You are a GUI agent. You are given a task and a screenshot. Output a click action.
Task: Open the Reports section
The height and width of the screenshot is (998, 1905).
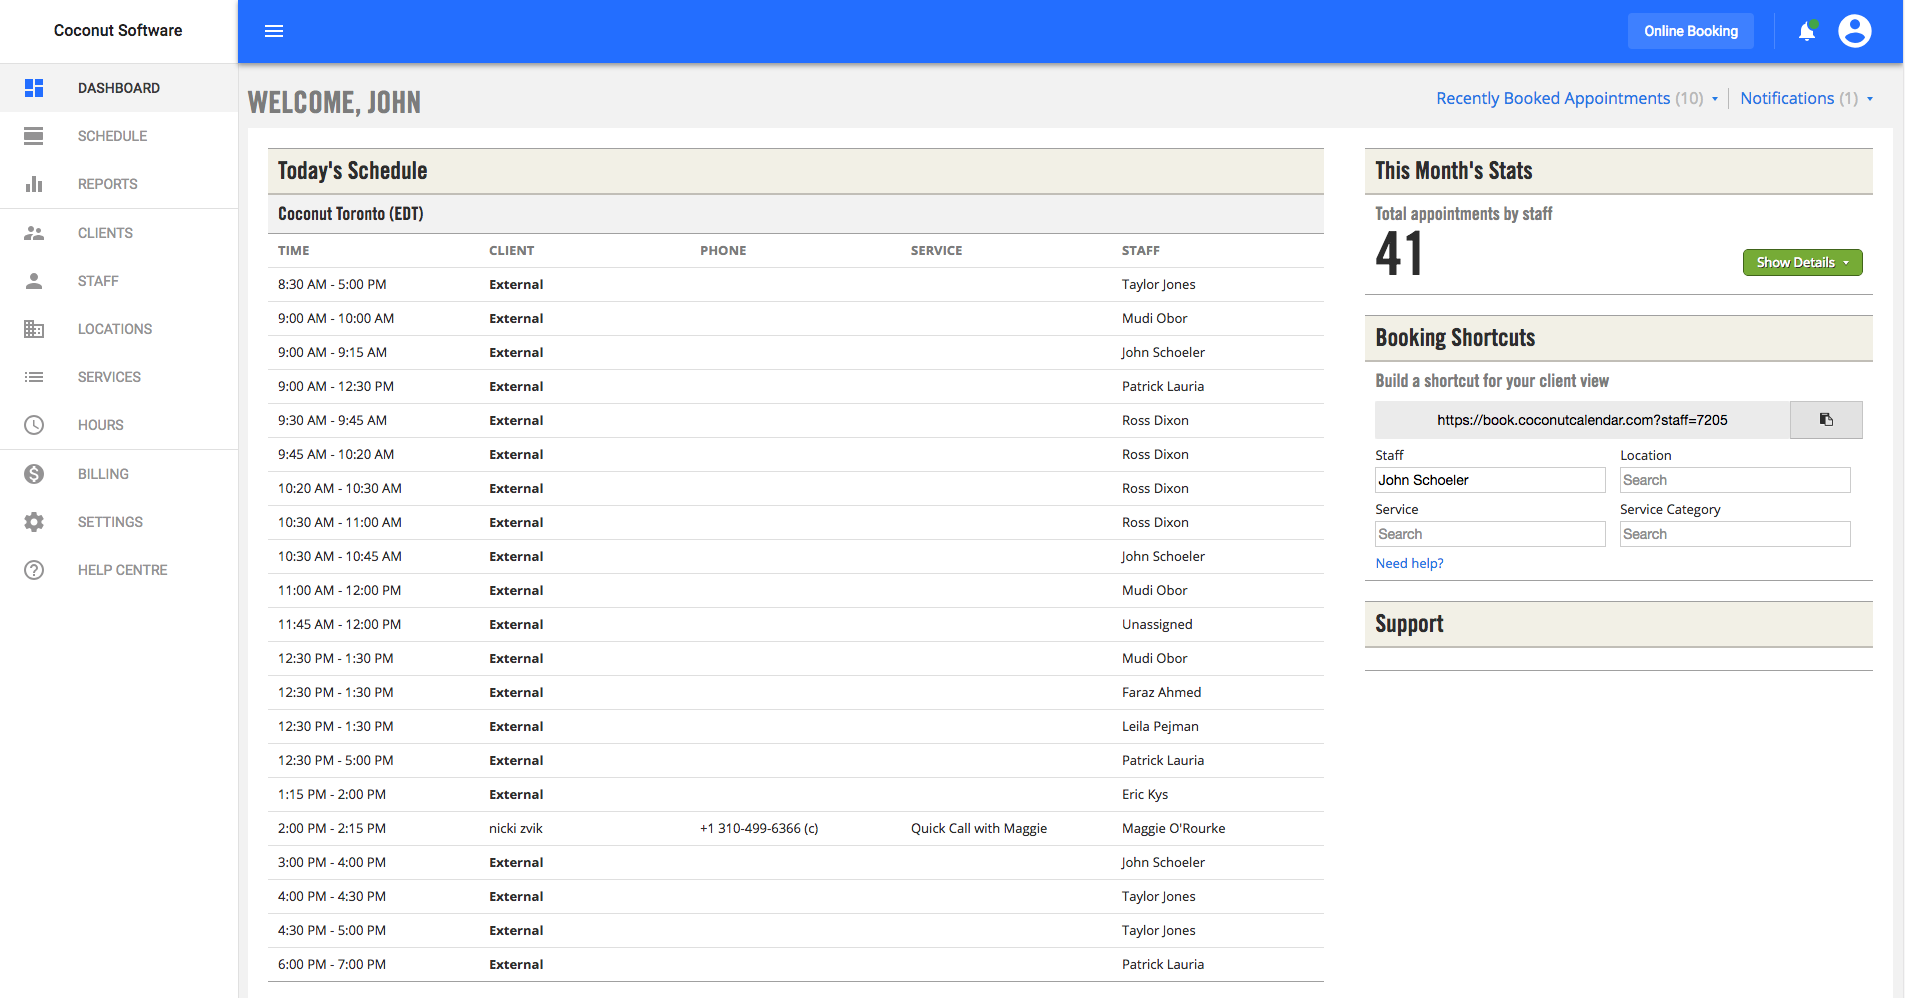click(119, 184)
